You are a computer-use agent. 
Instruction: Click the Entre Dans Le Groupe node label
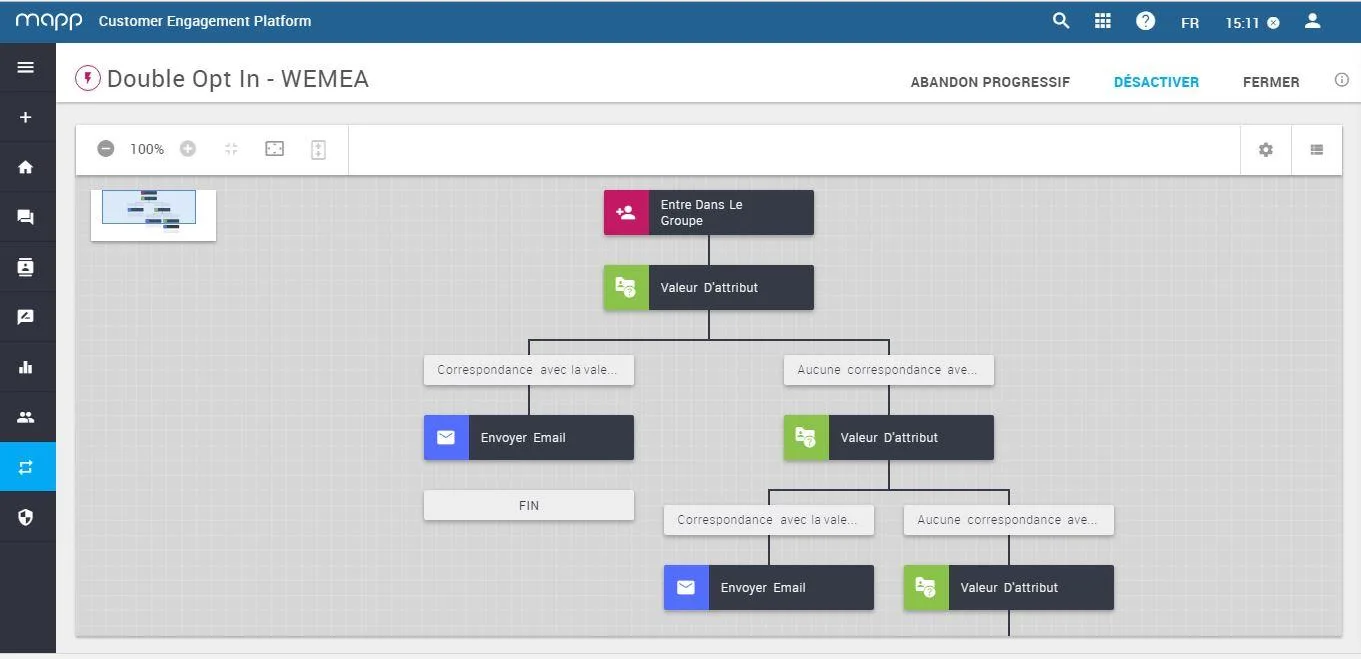point(701,213)
